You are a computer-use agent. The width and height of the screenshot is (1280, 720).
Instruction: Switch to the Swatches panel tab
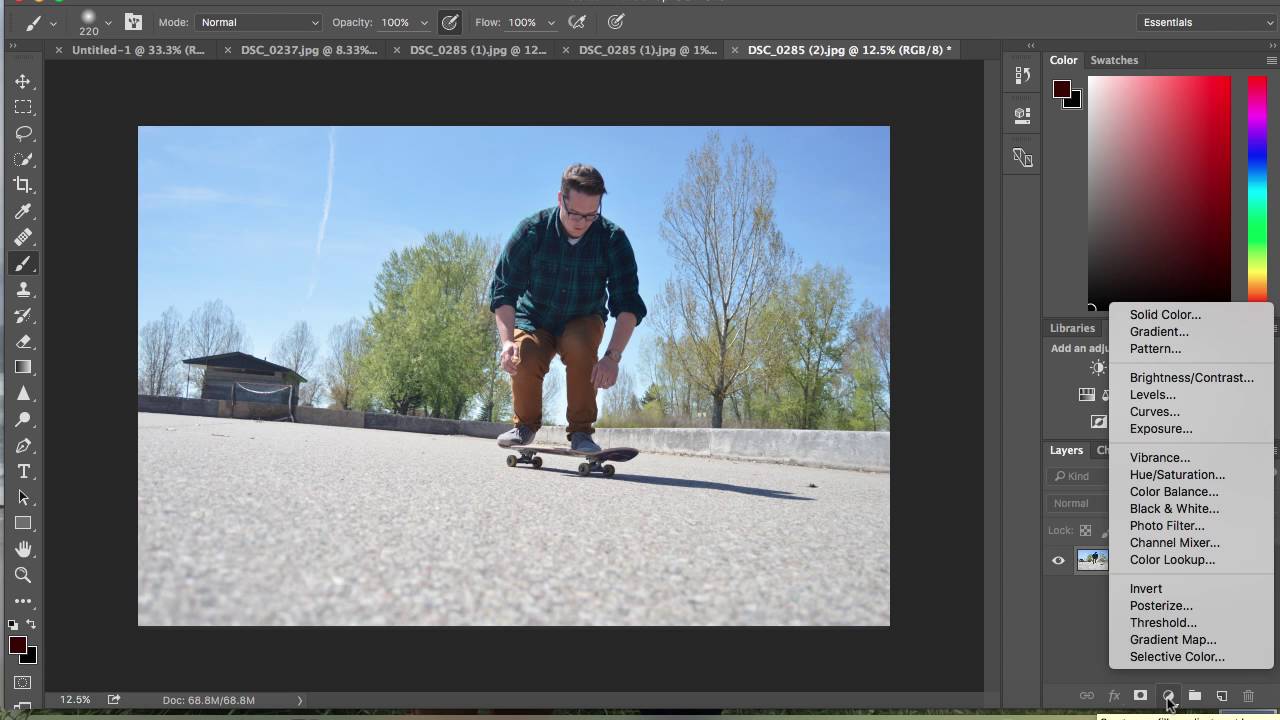1114,60
